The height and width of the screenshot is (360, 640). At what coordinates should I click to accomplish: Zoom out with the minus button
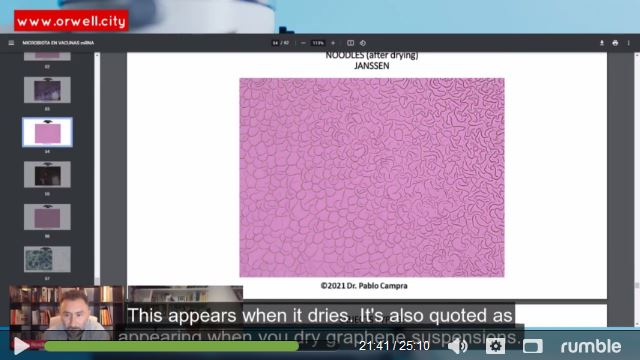pyautogui.click(x=303, y=43)
